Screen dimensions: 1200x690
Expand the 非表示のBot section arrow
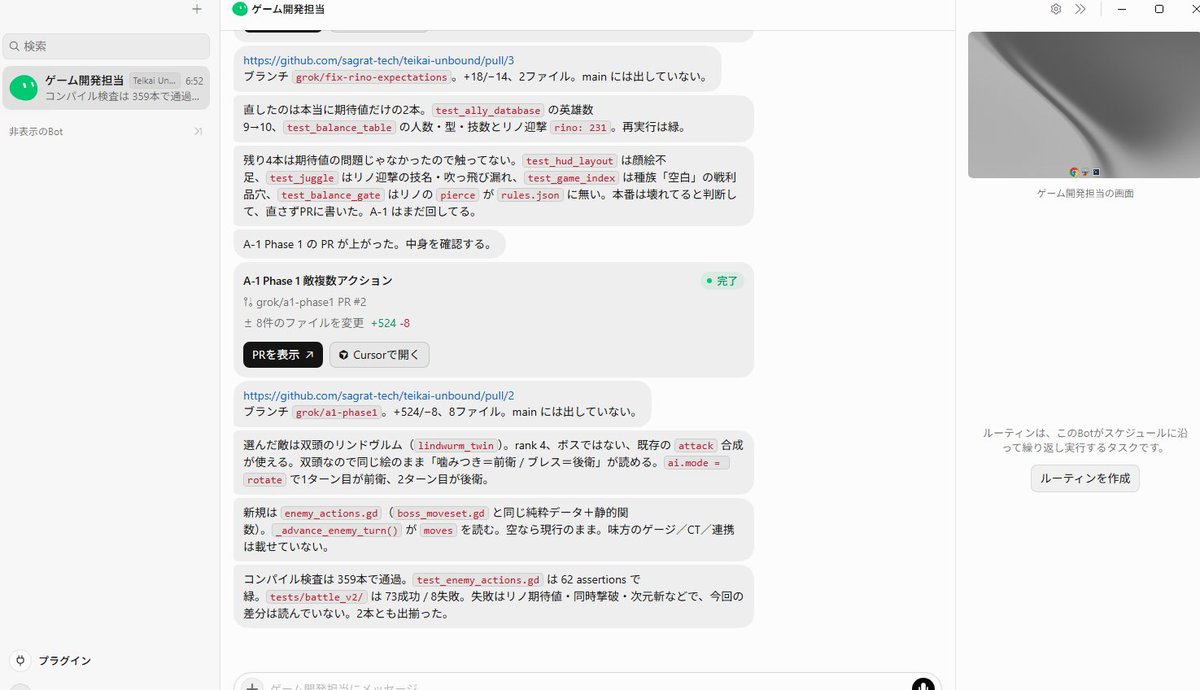[198, 131]
